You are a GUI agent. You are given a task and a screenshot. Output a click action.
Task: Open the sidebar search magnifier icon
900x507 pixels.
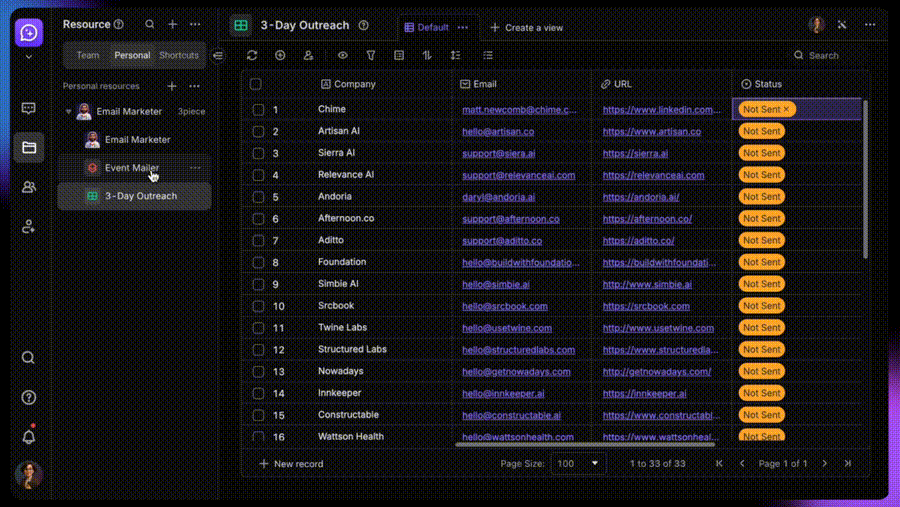[x=28, y=358]
